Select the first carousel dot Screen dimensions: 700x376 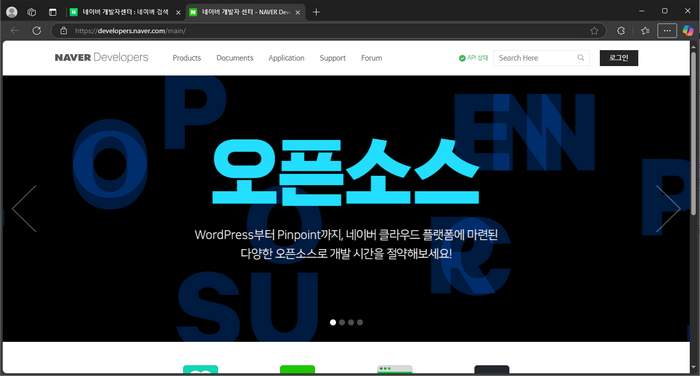(x=333, y=322)
